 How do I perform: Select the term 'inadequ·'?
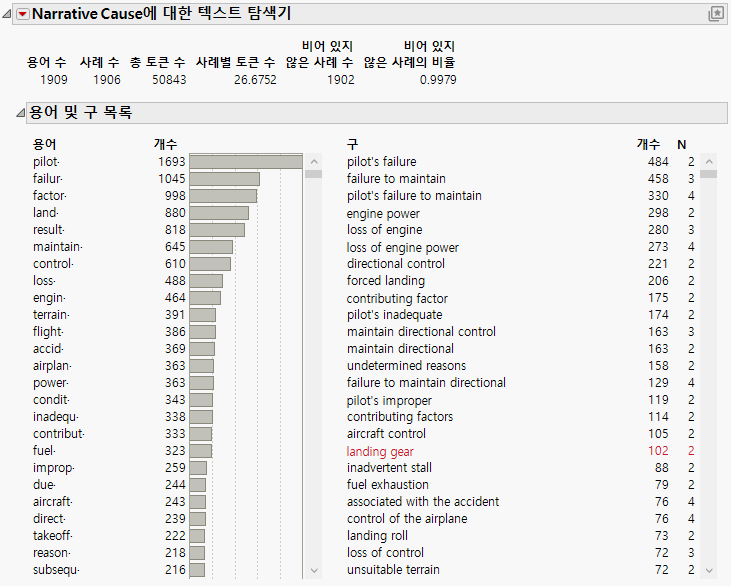pos(56,417)
